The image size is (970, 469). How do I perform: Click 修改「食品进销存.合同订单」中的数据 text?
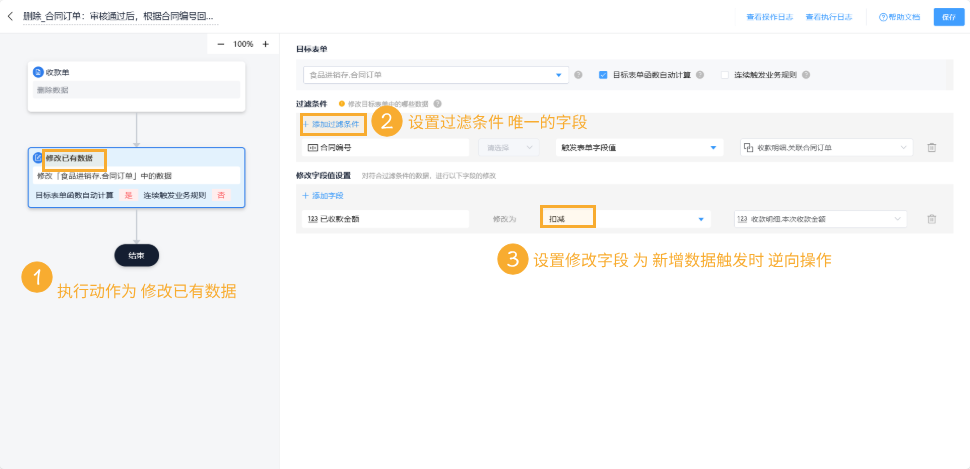pyautogui.click(x=104, y=176)
